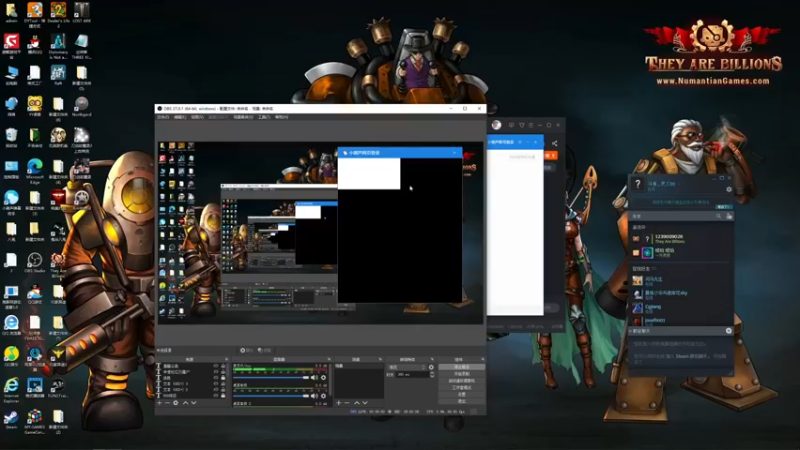Remove selected source with minus icon
This screenshot has width=800, height=450.
pyautogui.click(x=167, y=403)
